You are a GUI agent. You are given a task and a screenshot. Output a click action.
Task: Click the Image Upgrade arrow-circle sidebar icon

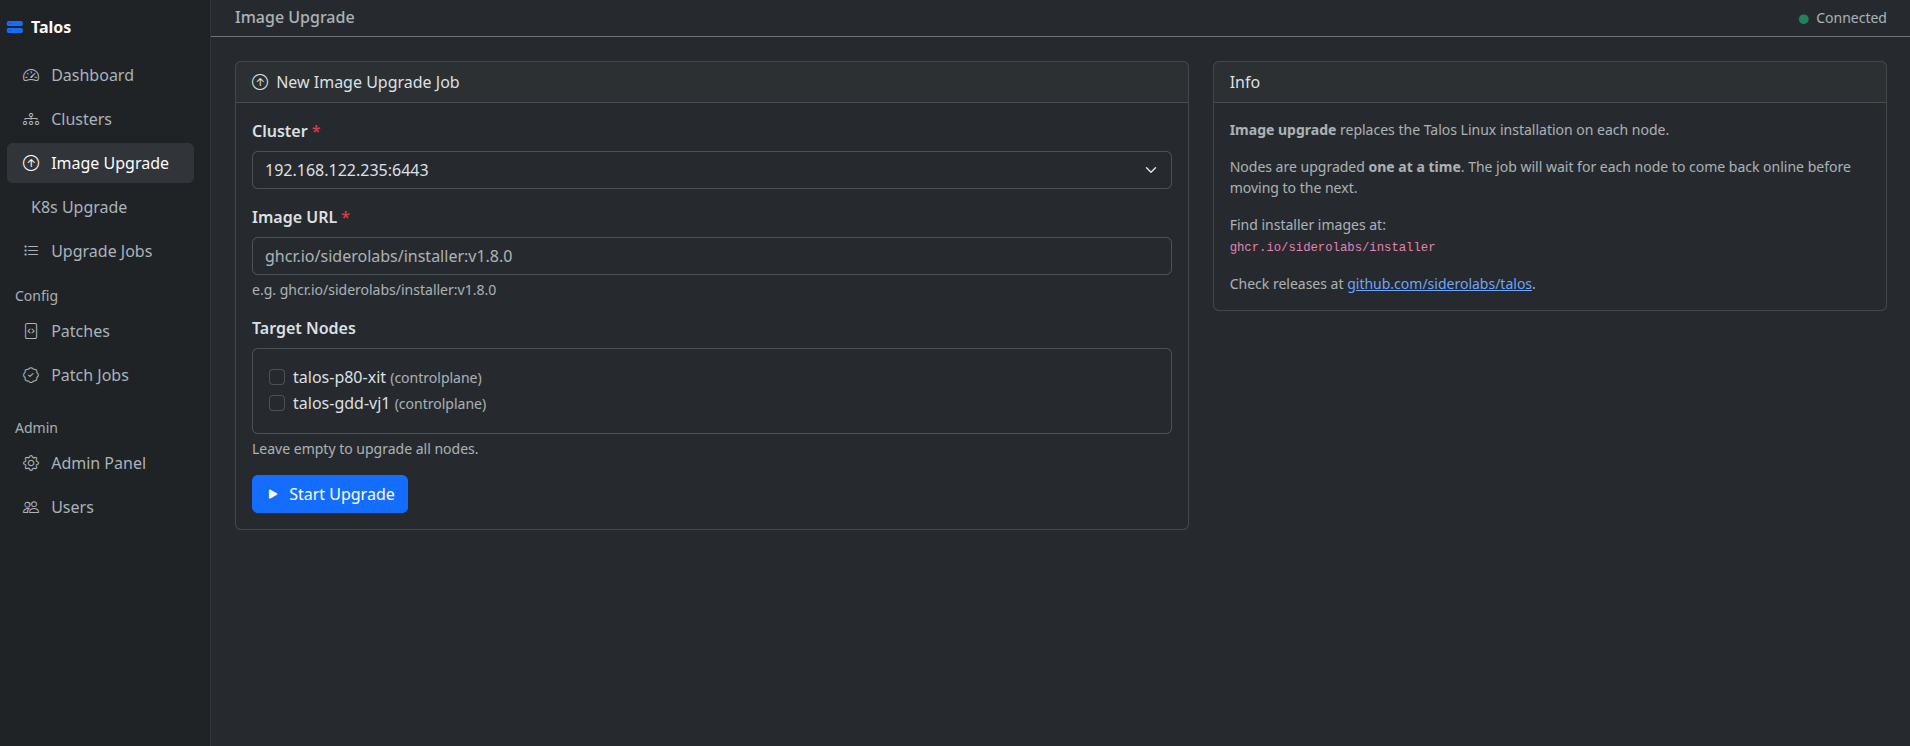[31, 163]
